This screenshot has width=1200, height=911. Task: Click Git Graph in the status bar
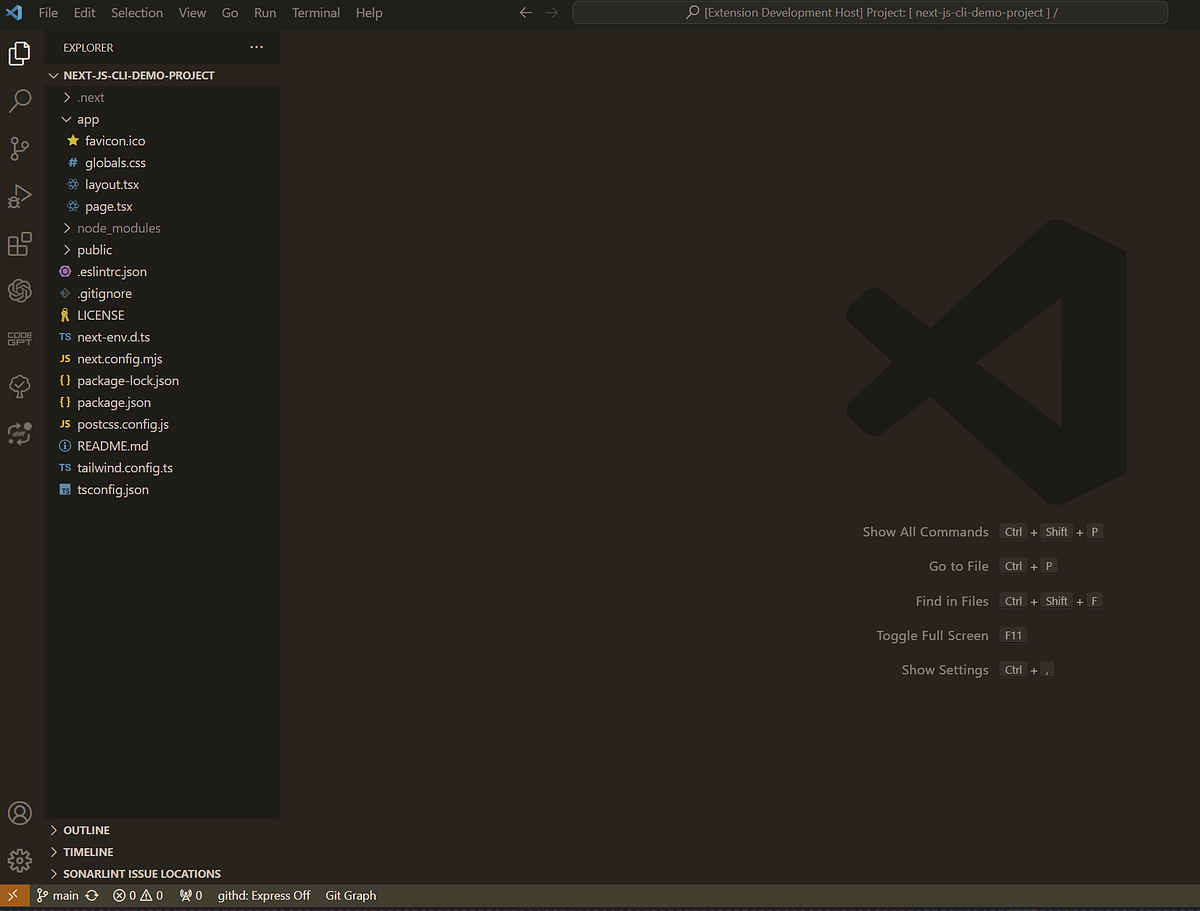(350, 895)
